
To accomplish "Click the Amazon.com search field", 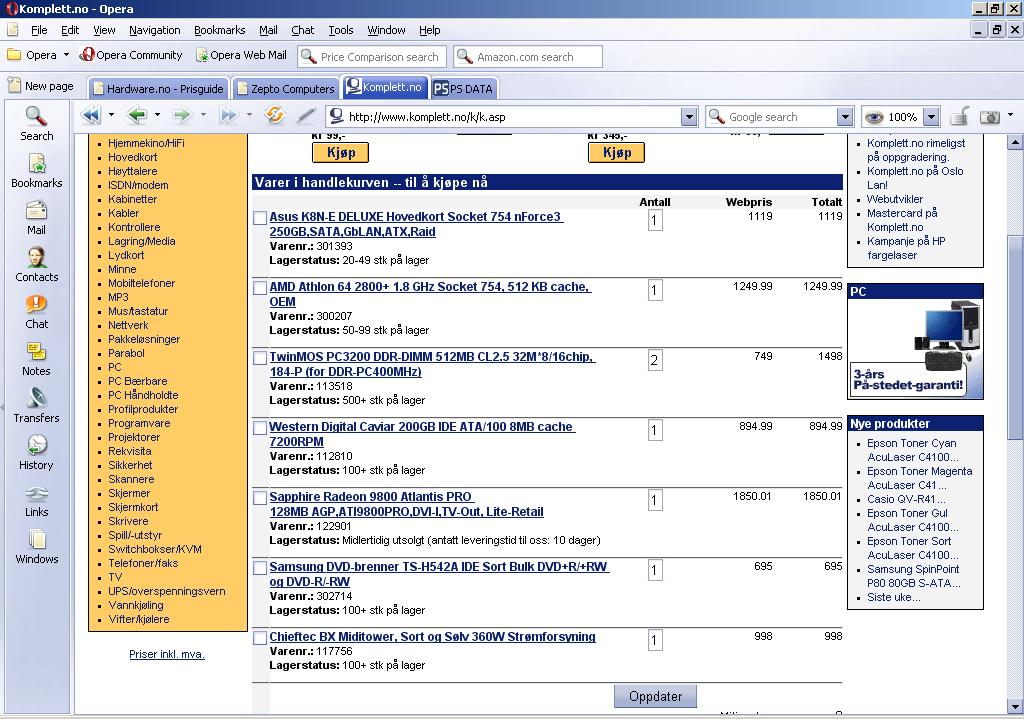I will [x=528, y=56].
